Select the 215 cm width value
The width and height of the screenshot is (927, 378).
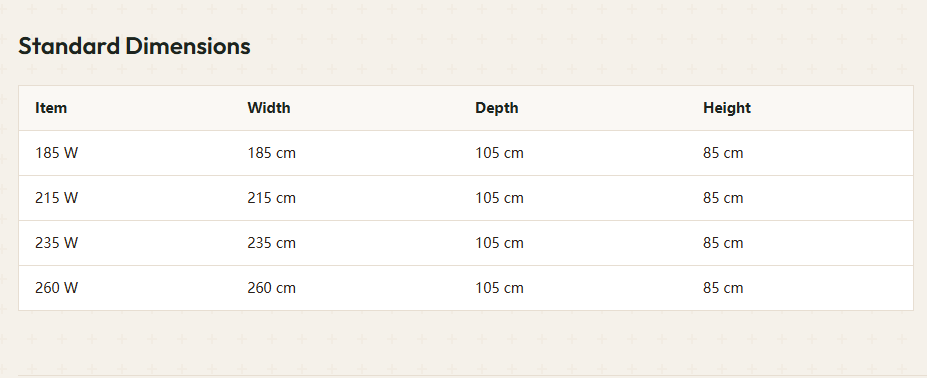tap(271, 198)
